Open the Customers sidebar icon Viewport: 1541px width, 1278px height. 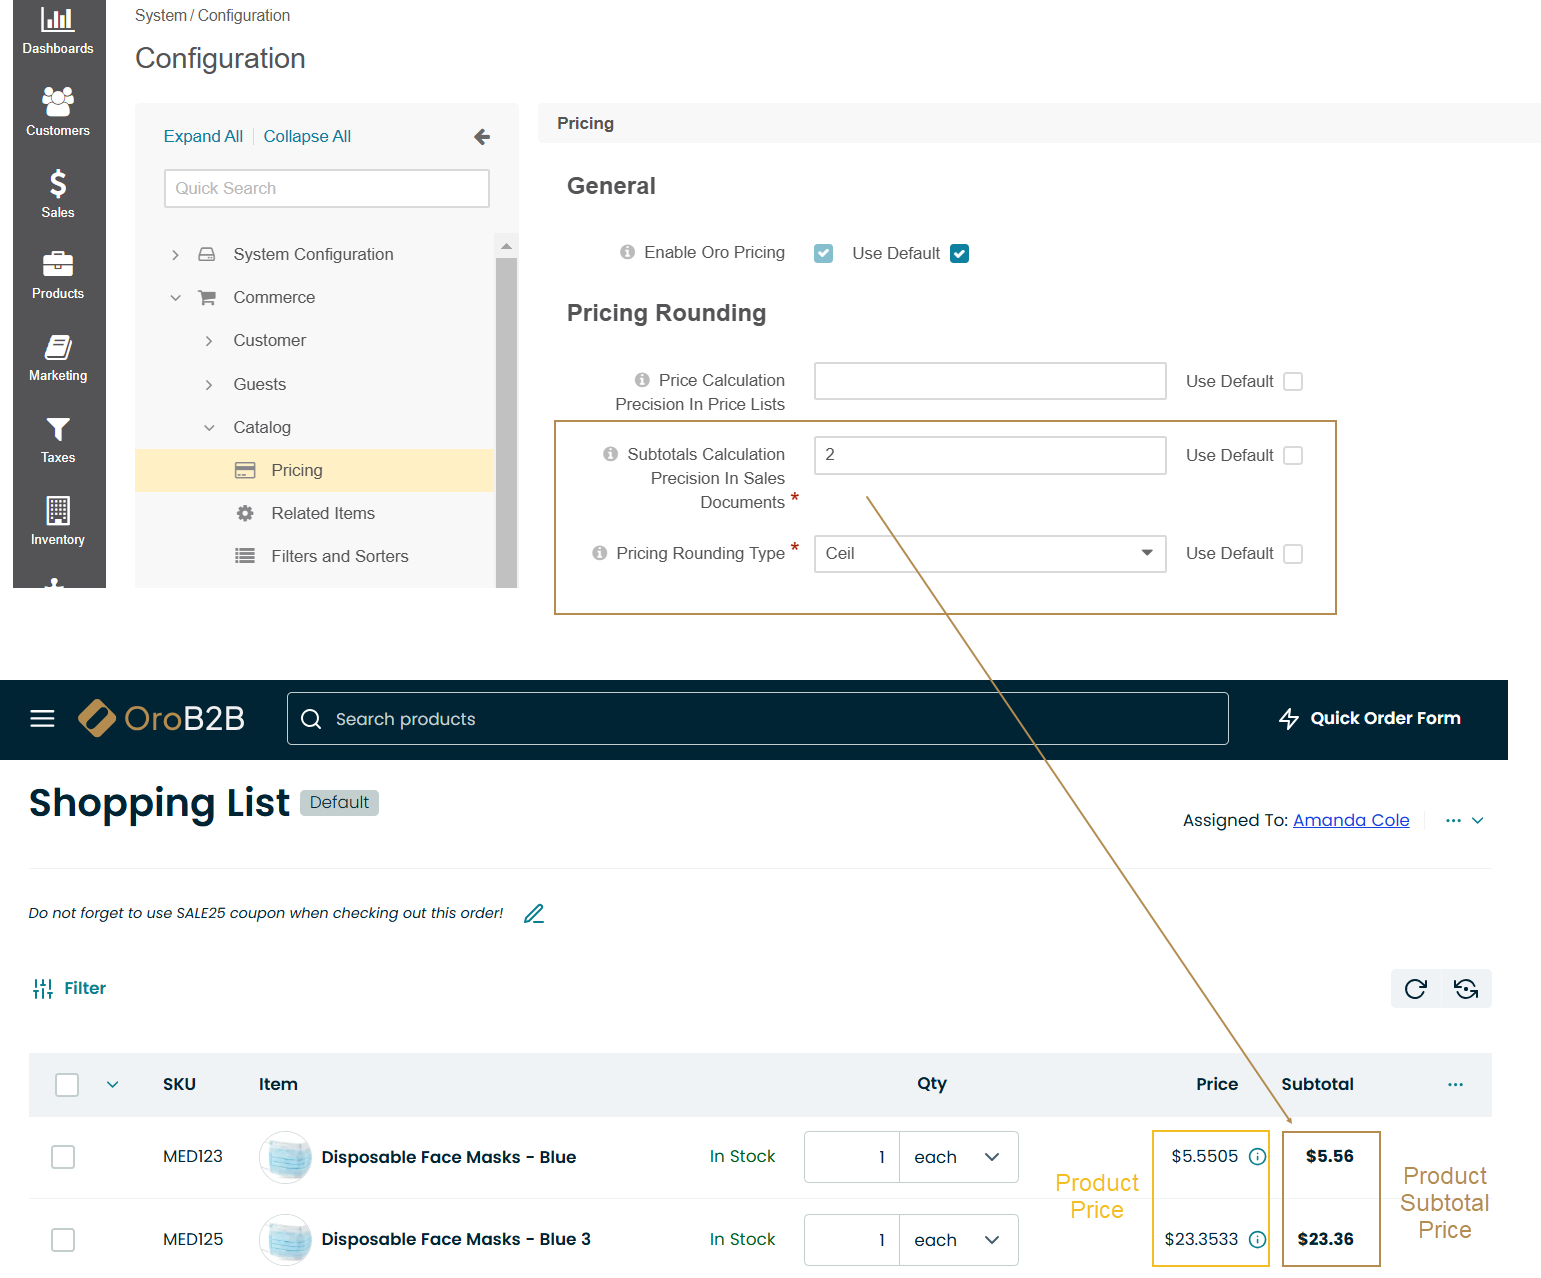pyautogui.click(x=58, y=101)
